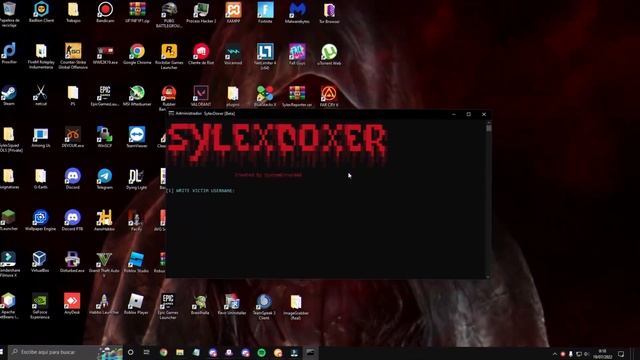The image size is (640, 360).
Task: Open Spotify from the taskbar
Action: [262, 352]
